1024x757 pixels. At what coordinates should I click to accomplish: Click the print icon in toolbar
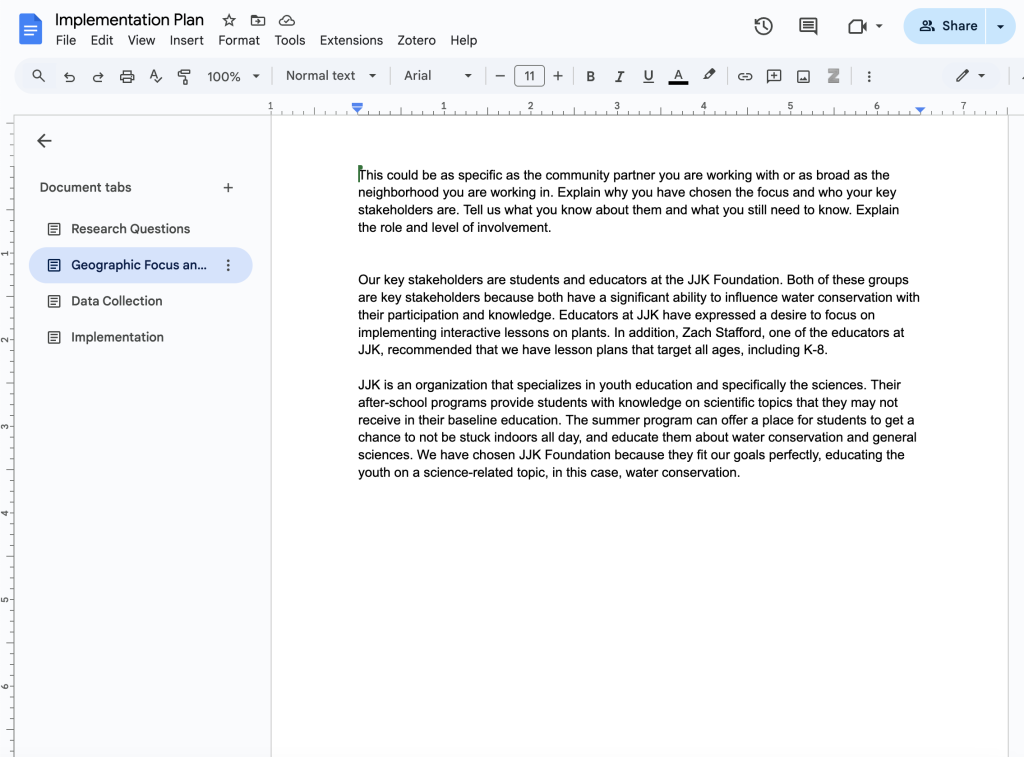coord(127,76)
